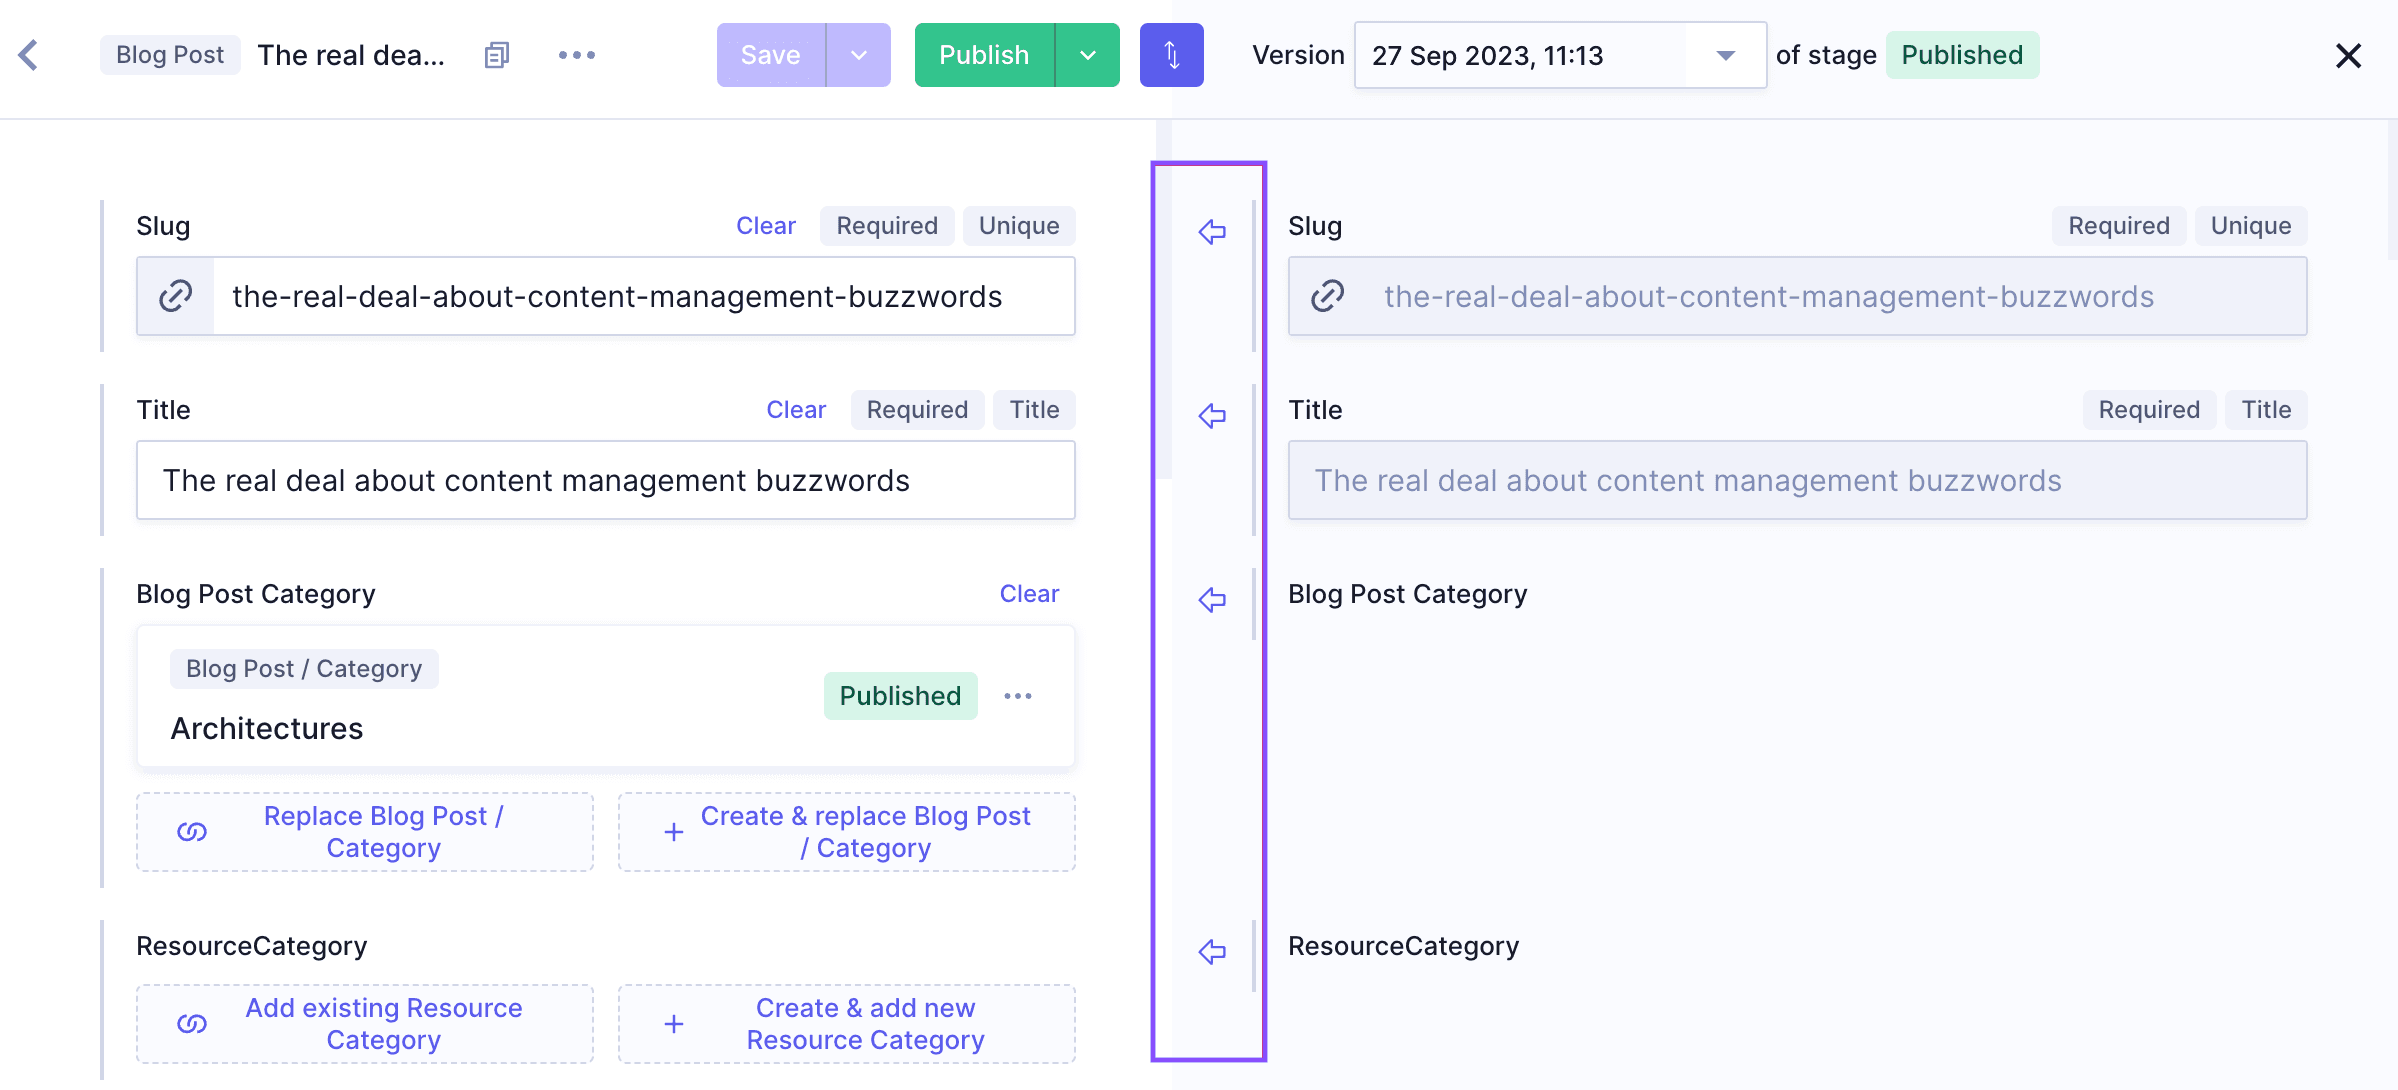Click the duplicate entry icon beside the title
The height and width of the screenshot is (1090, 2398).
point(497,55)
